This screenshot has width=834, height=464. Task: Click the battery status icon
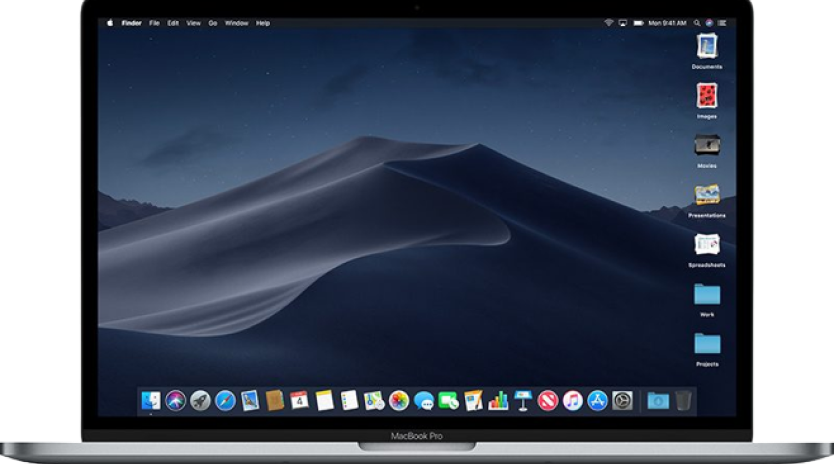638,23
